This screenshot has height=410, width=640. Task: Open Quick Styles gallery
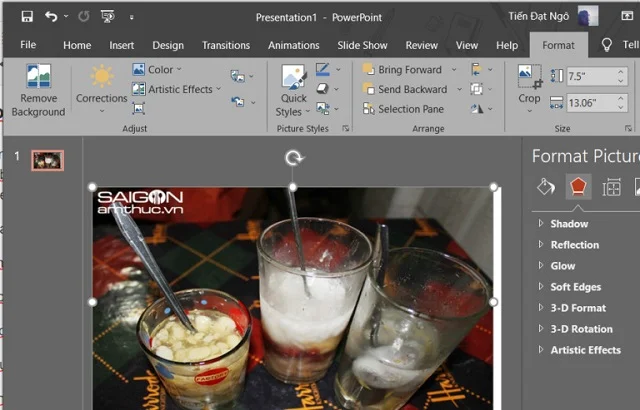[293, 90]
